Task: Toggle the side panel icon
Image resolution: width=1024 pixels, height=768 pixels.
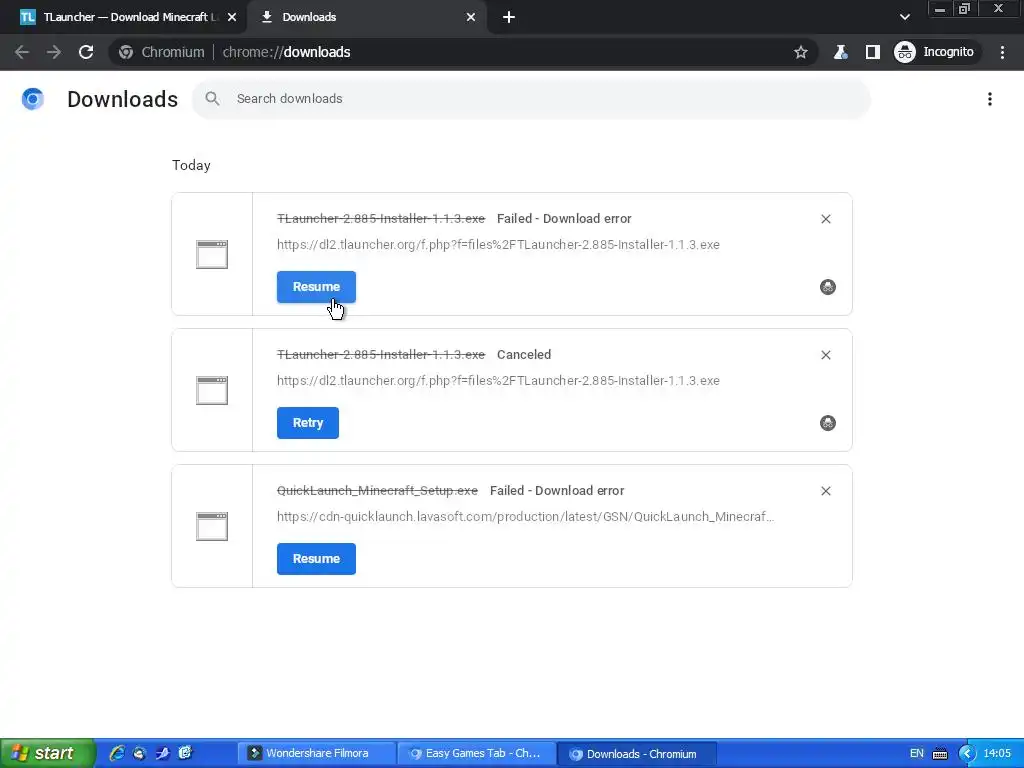Action: click(872, 52)
